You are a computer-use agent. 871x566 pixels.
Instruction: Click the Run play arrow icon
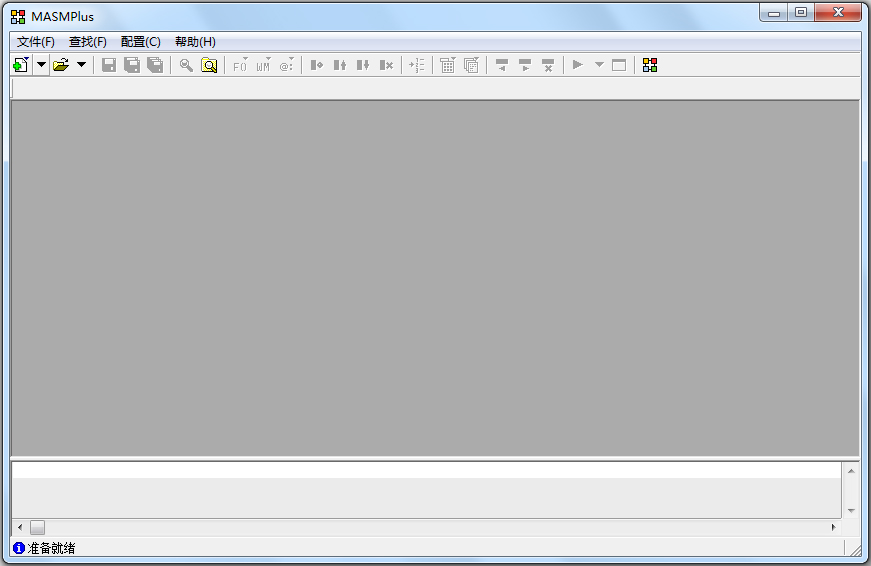pos(577,65)
